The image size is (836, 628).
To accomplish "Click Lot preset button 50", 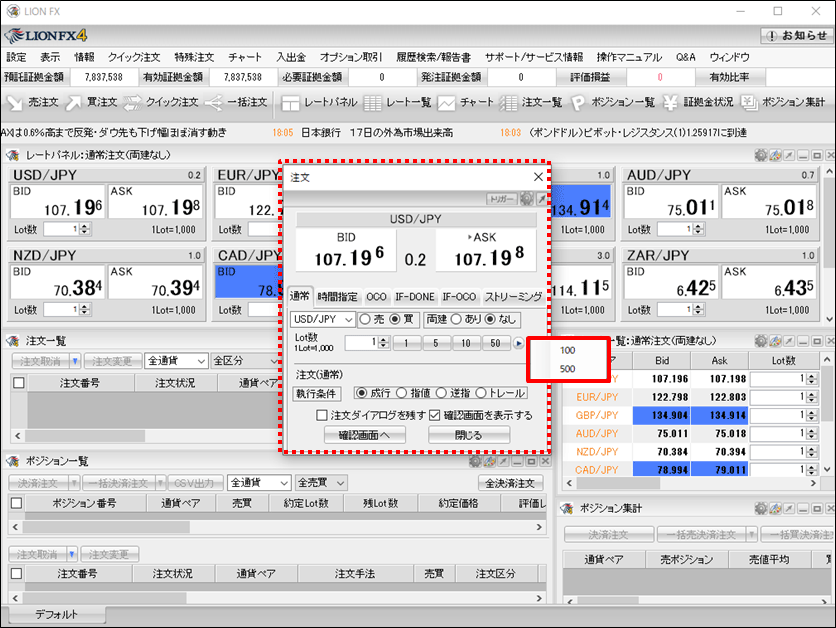I will [x=495, y=343].
